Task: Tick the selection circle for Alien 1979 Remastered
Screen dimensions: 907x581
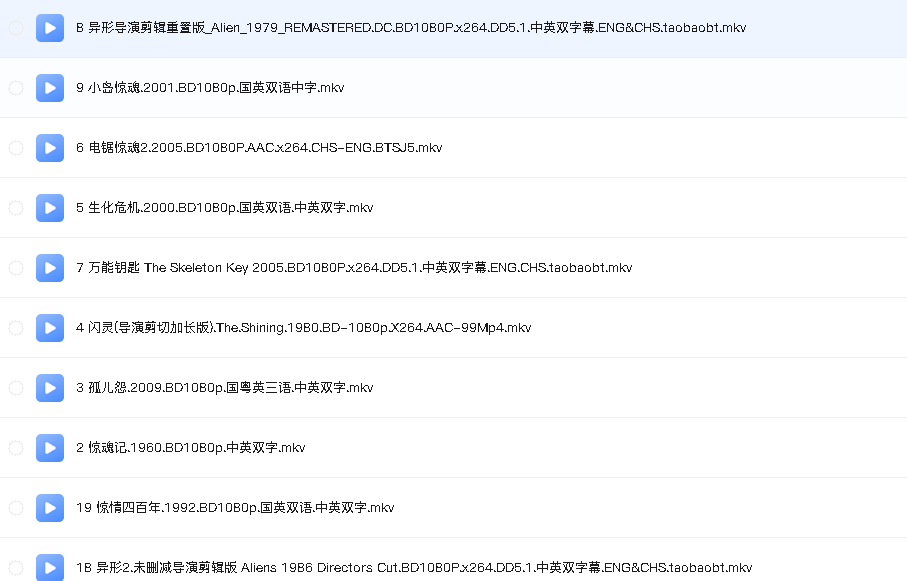Action: tap(16, 28)
